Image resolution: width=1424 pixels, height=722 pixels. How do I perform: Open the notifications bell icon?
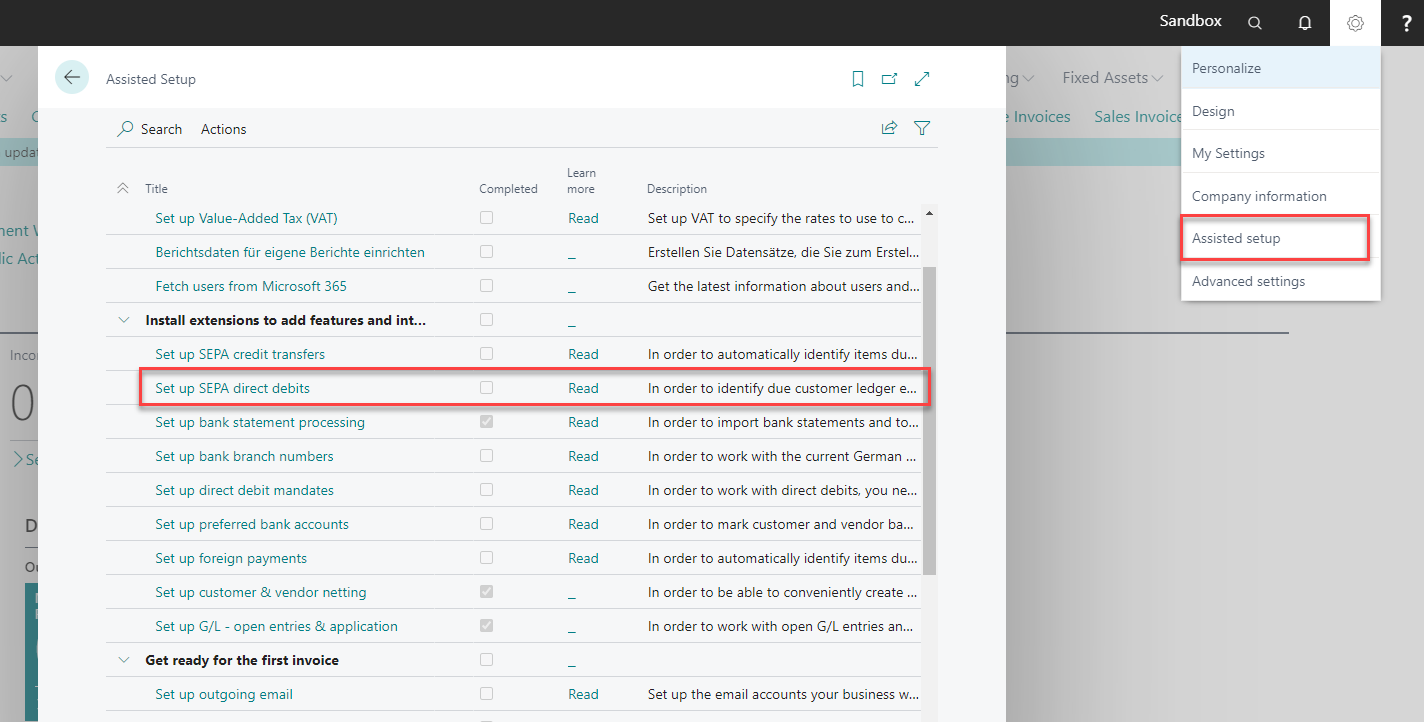pos(1305,22)
